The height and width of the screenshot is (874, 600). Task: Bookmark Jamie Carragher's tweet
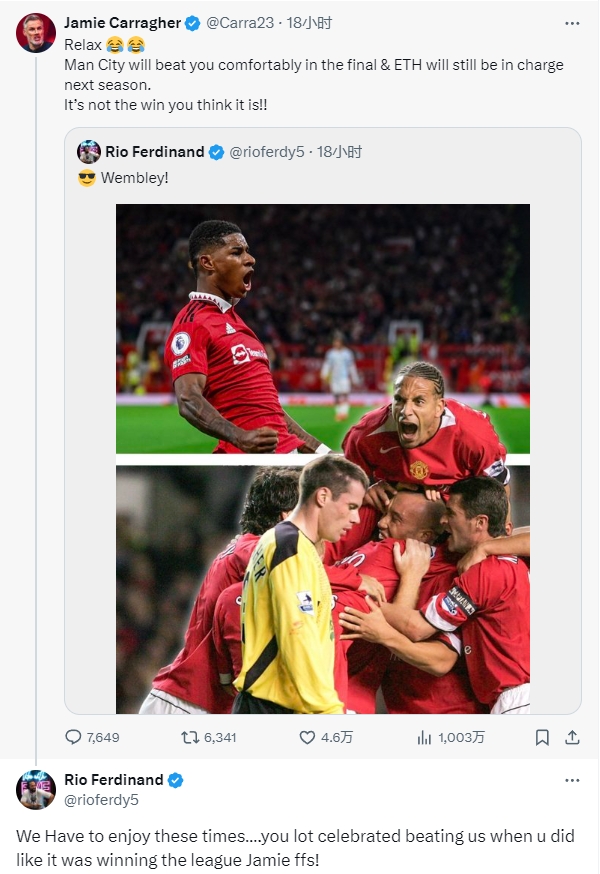[542, 737]
